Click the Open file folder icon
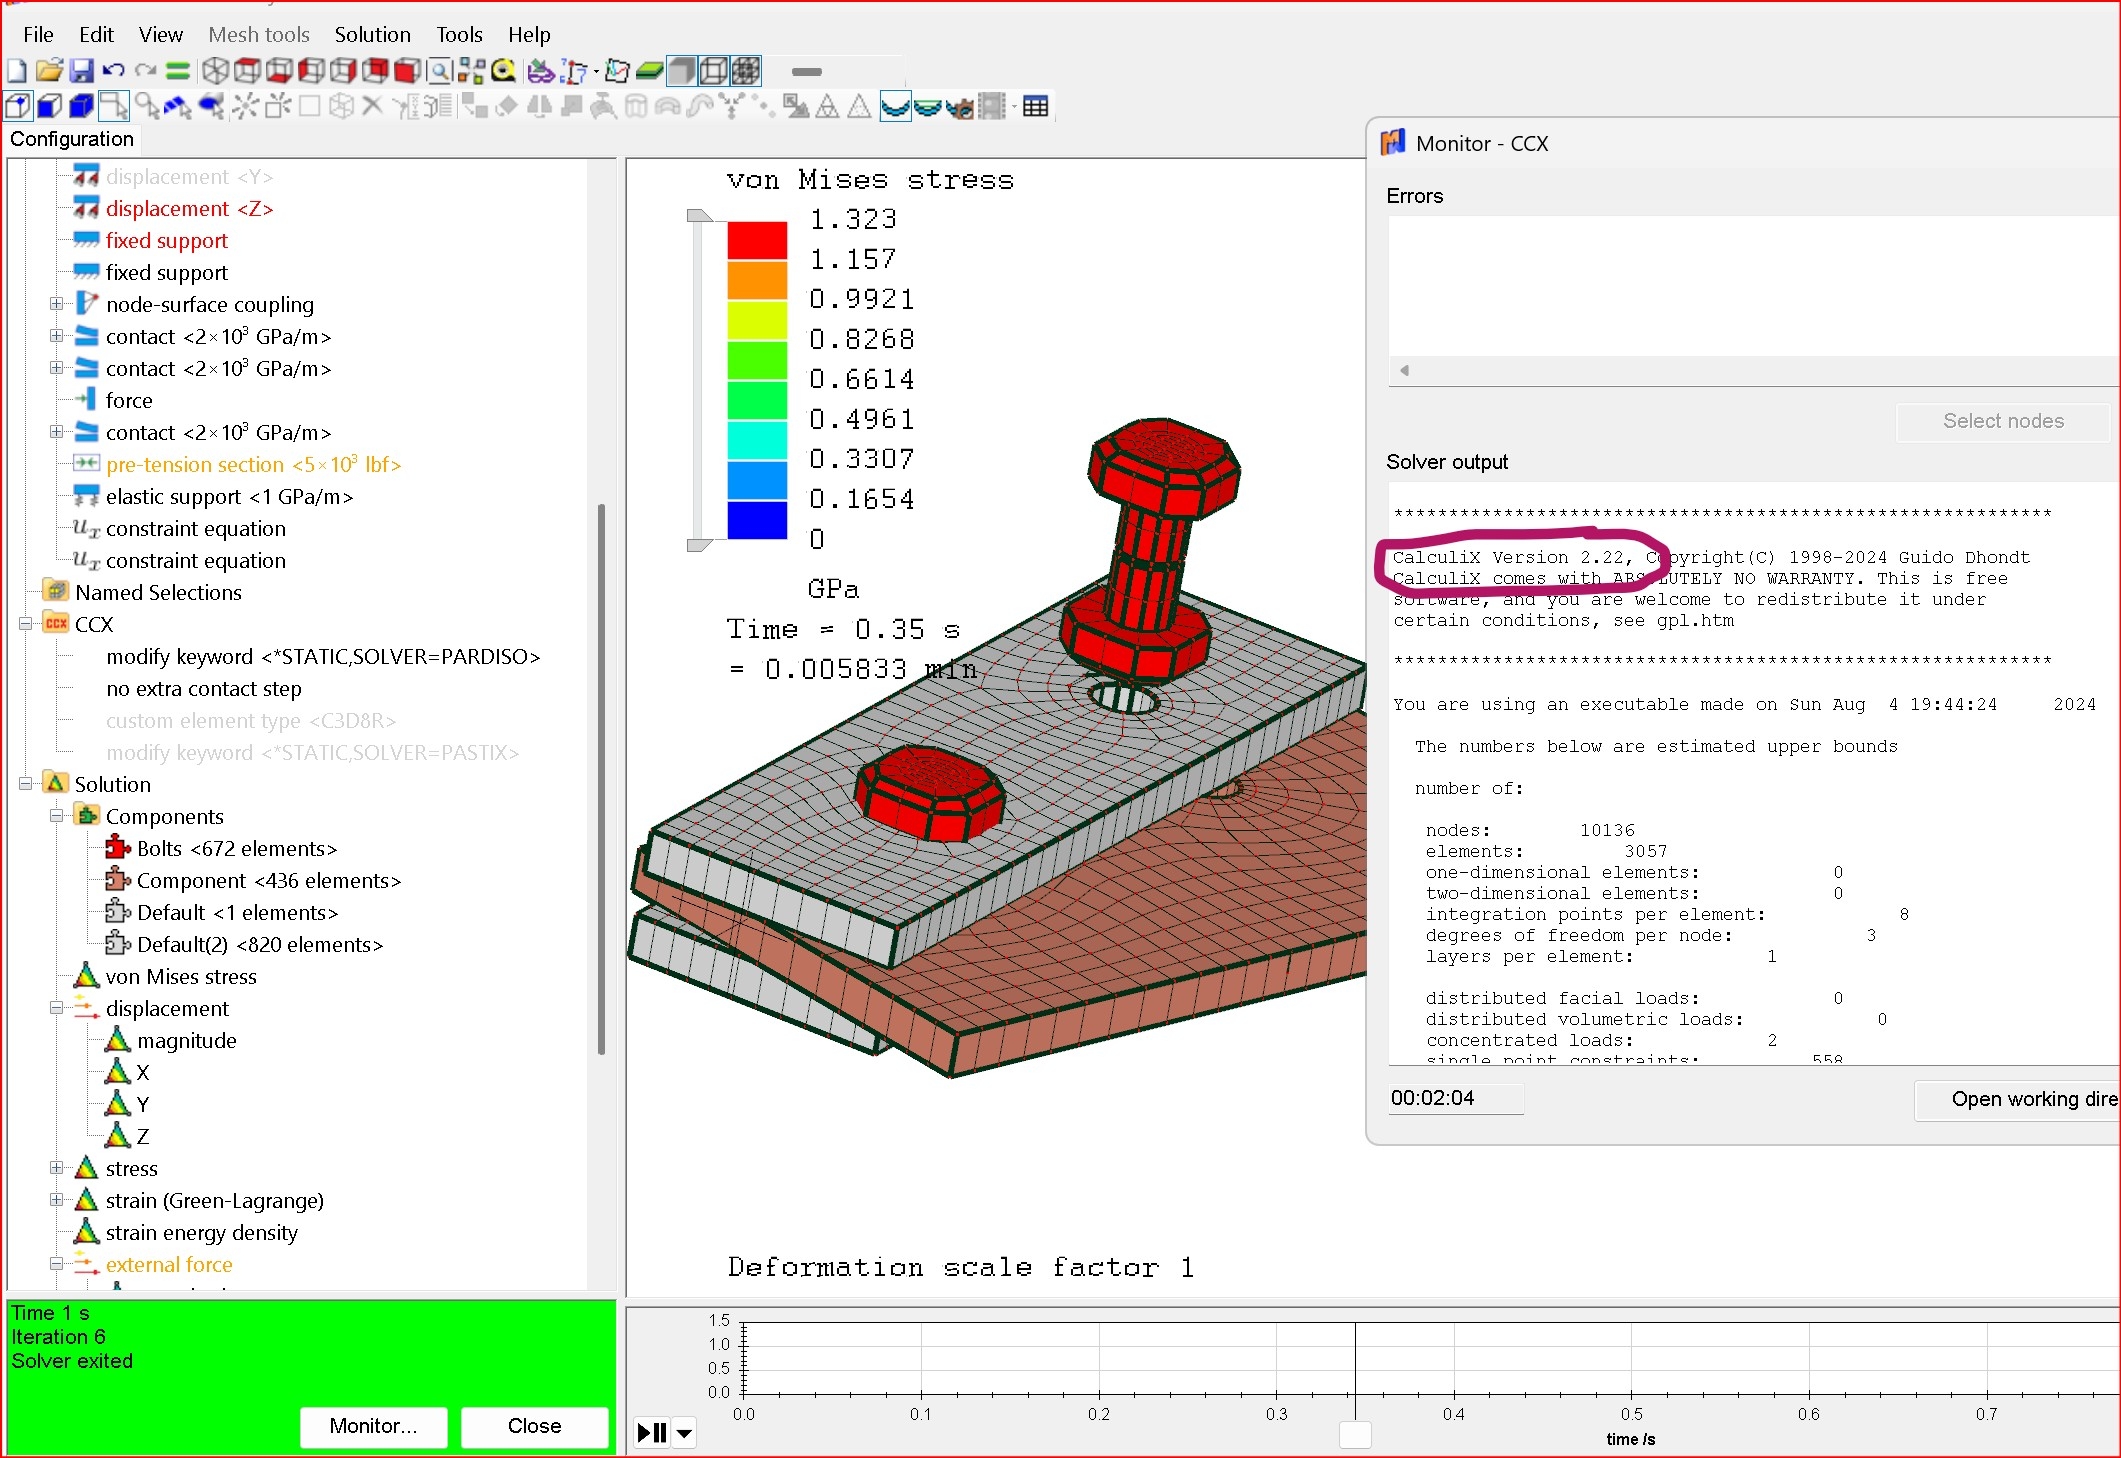This screenshot has width=2121, height=1458. (49, 71)
